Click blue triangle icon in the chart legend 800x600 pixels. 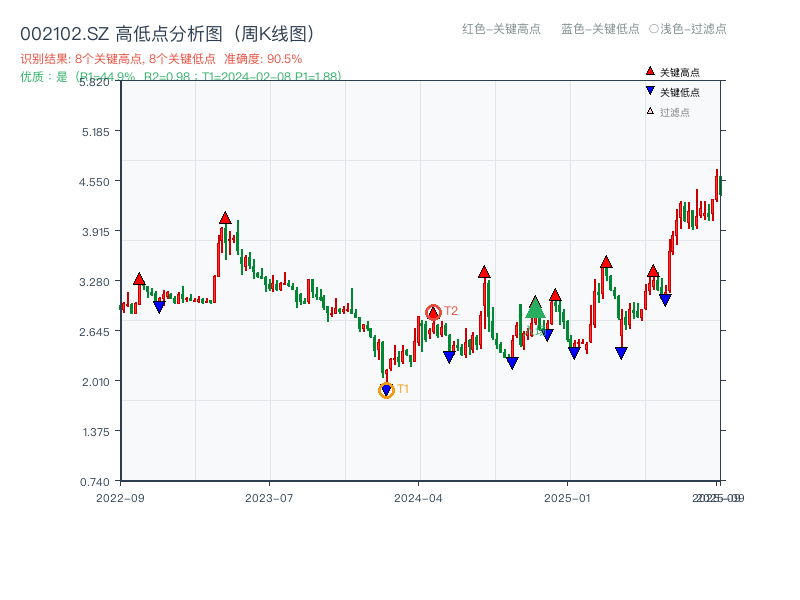tap(650, 91)
